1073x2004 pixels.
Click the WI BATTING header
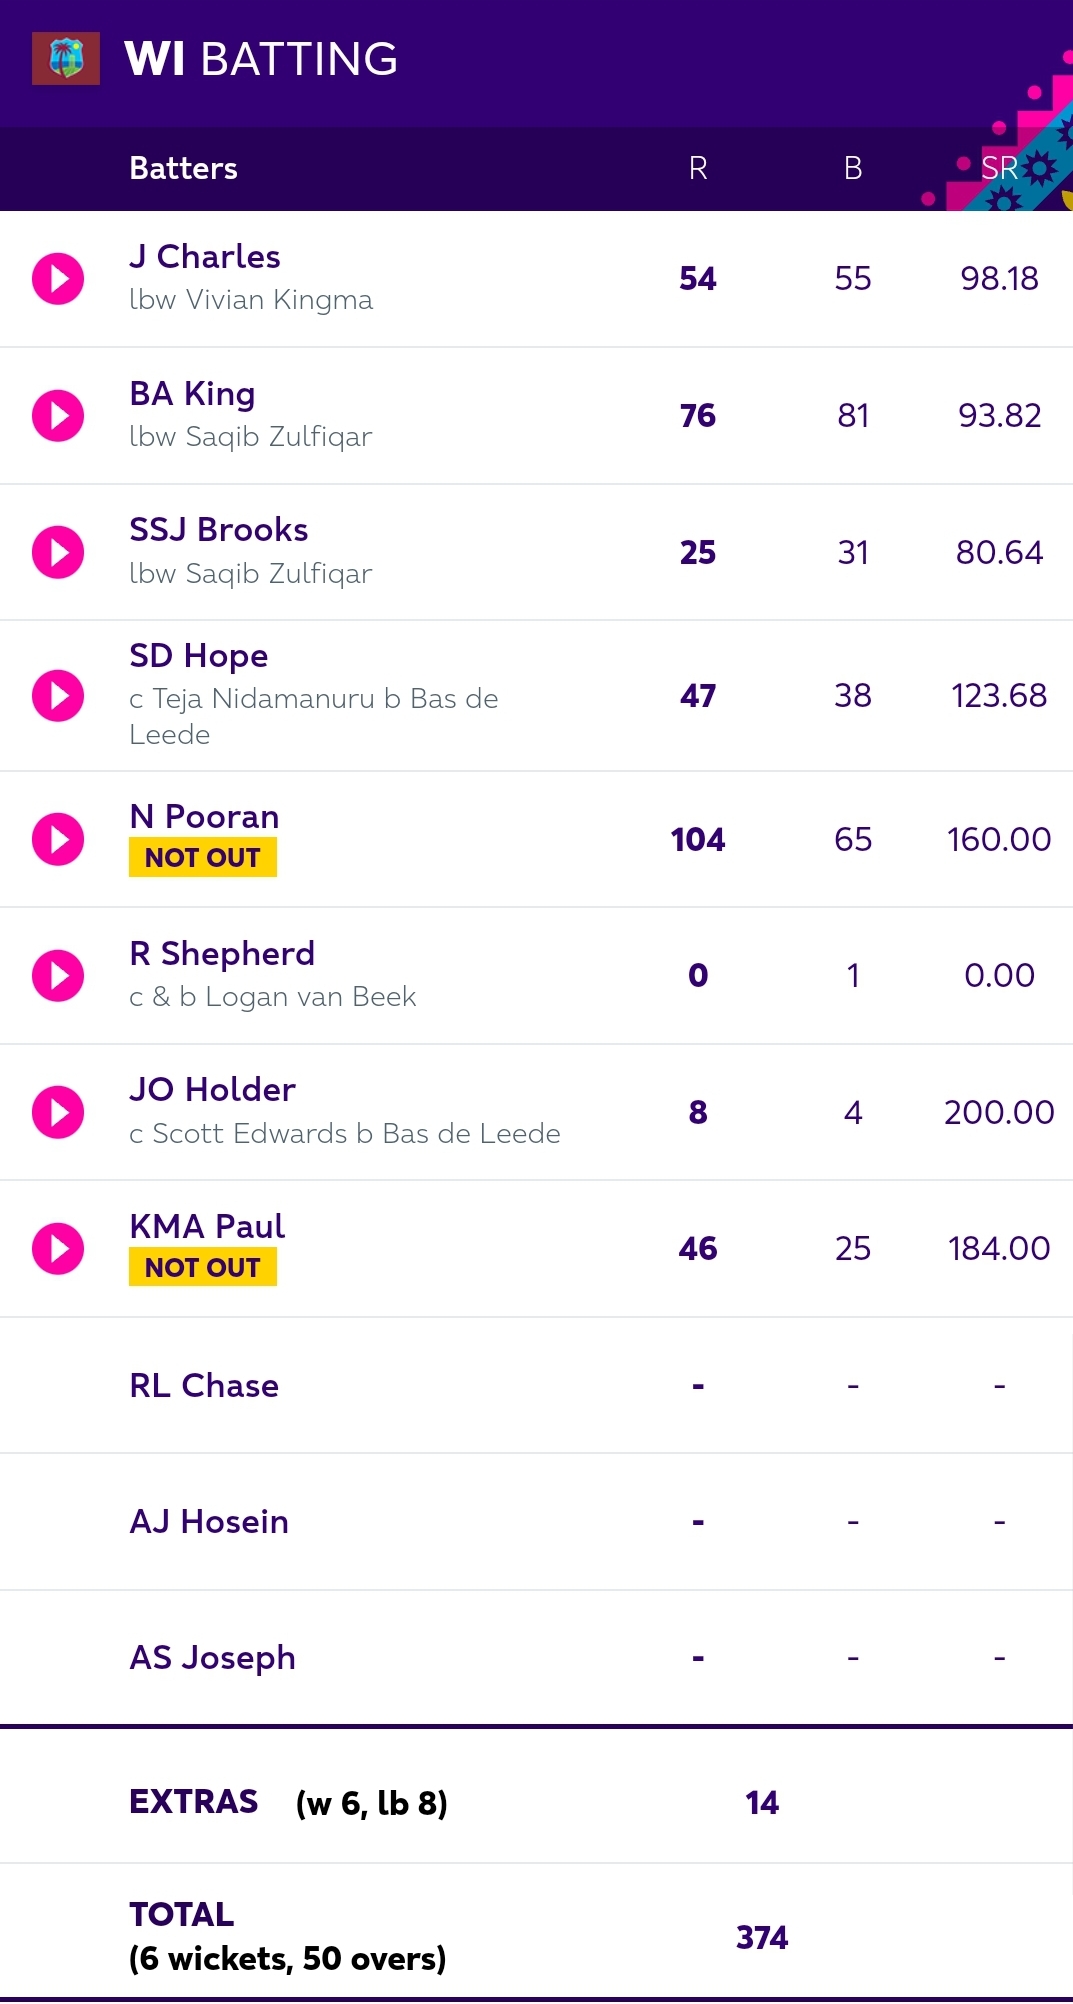(261, 59)
